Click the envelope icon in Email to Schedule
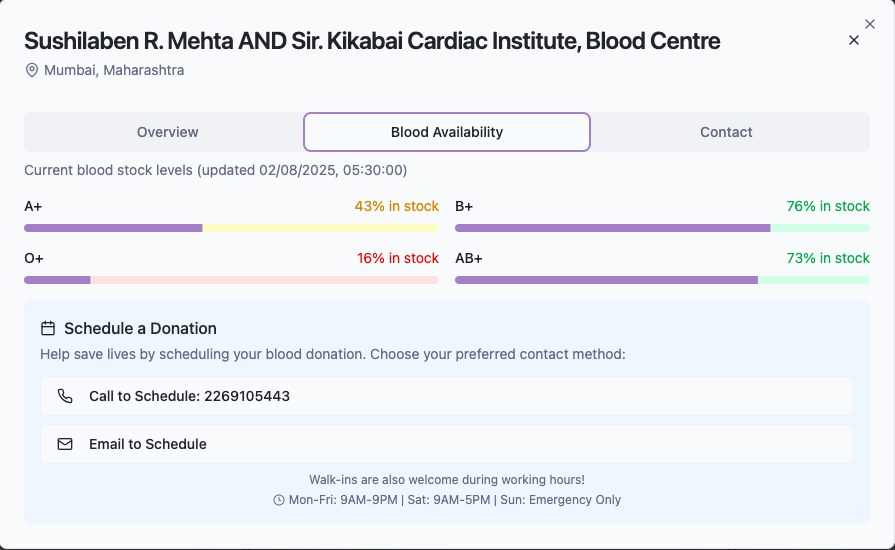Screen dimensions: 895x550 pyautogui.click(x=65, y=444)
